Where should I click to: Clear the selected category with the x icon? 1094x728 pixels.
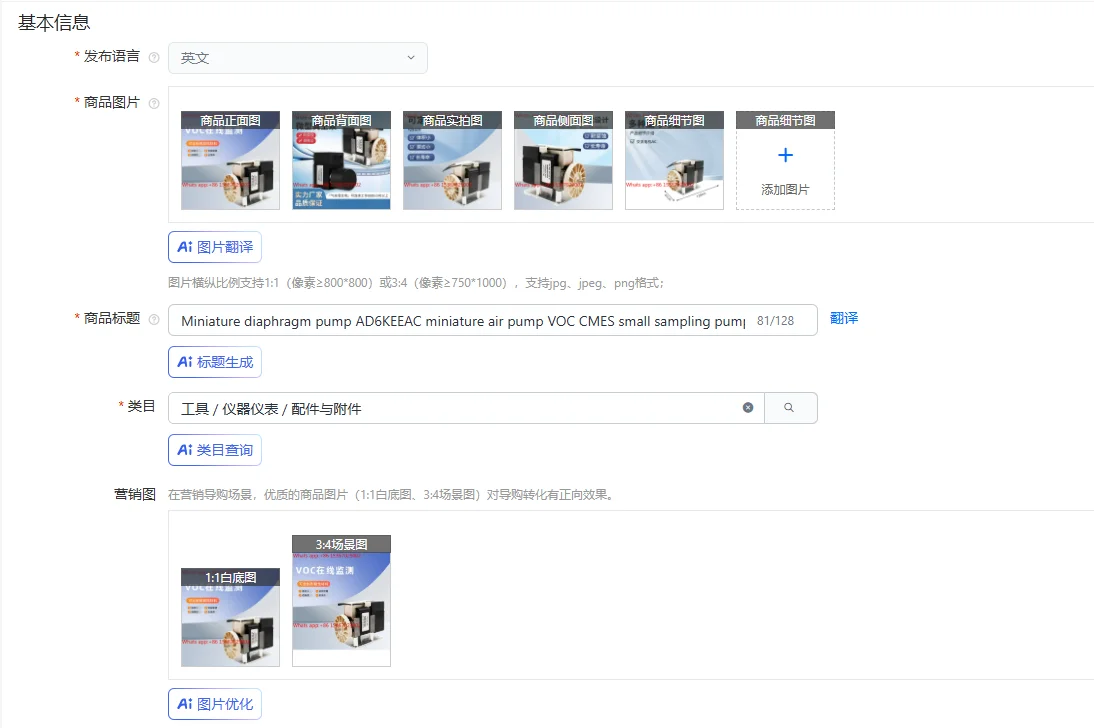[748, 408]
